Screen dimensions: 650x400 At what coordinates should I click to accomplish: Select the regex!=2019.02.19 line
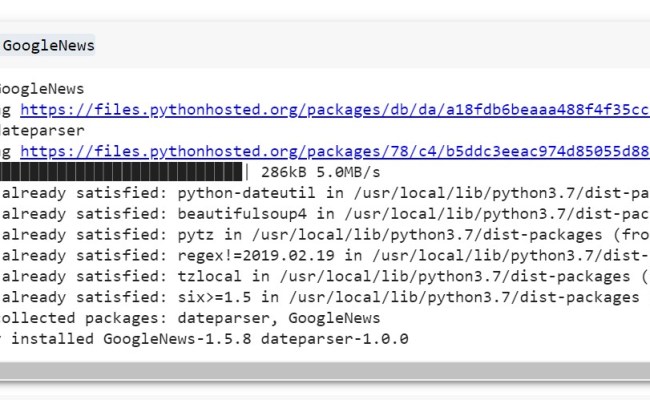pos(325,255)
